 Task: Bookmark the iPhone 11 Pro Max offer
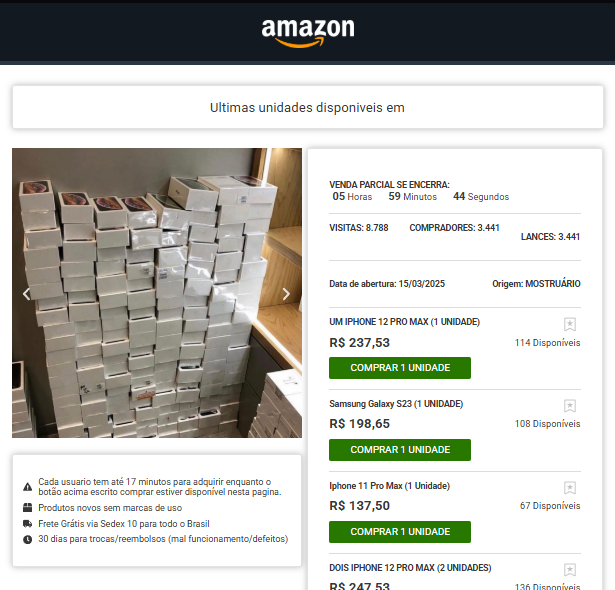click(570, 488)
